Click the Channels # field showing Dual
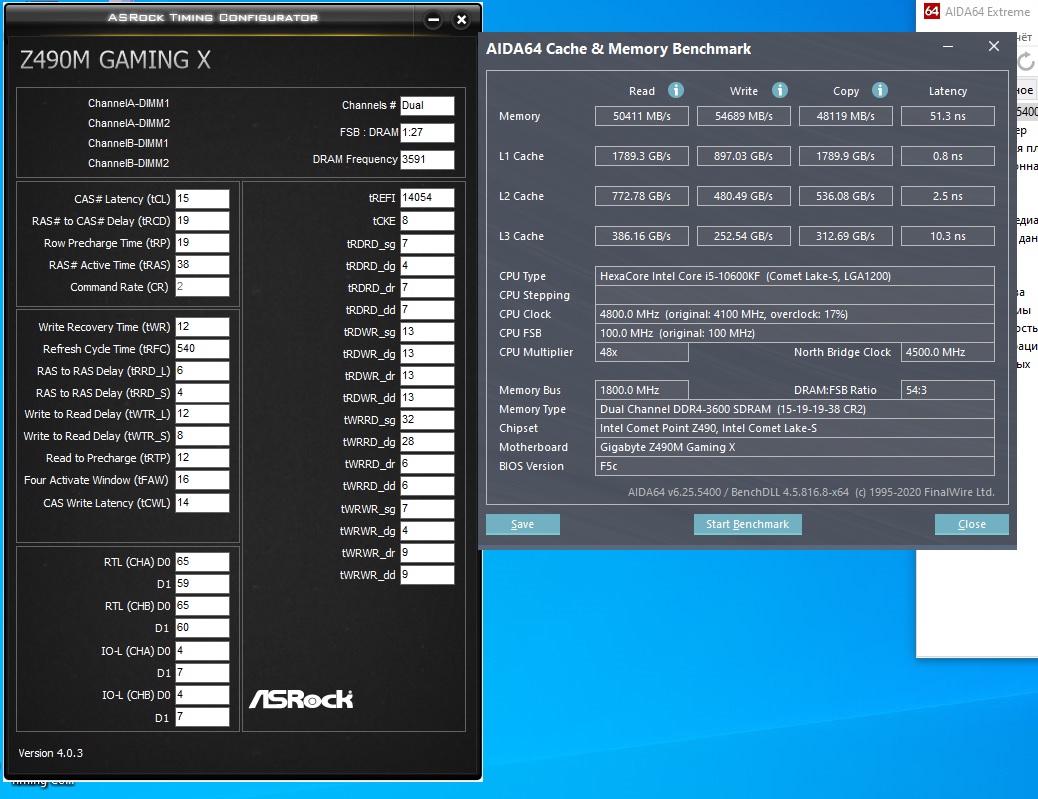1038x799 pixels. (428, 106)
